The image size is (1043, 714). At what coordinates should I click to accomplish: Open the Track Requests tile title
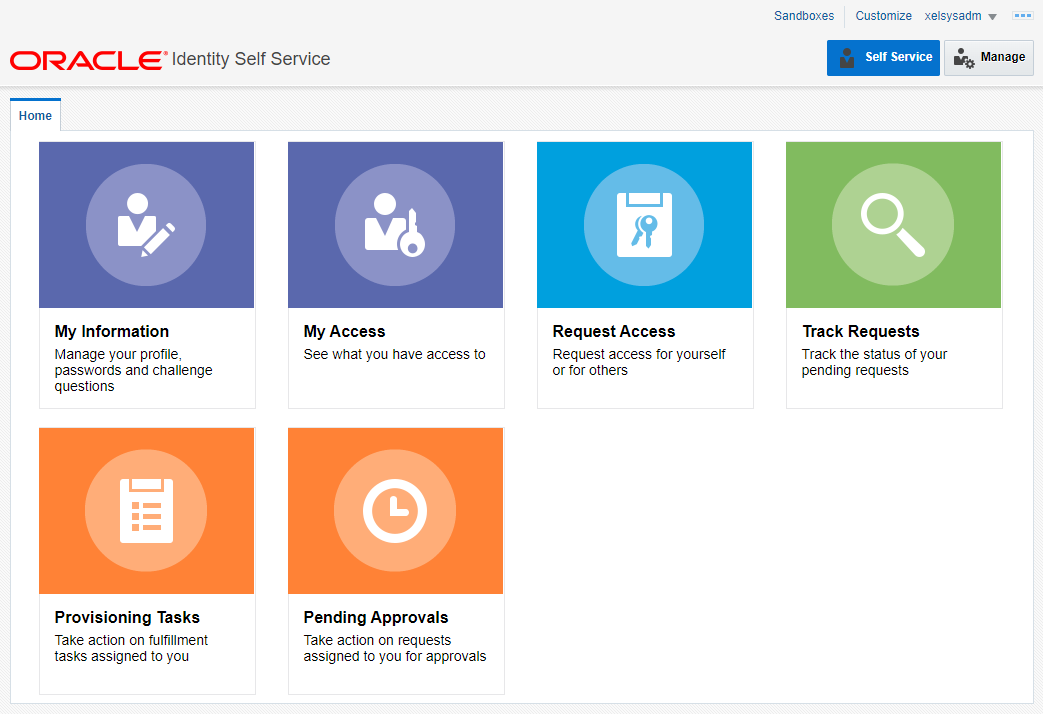point(861,331)
